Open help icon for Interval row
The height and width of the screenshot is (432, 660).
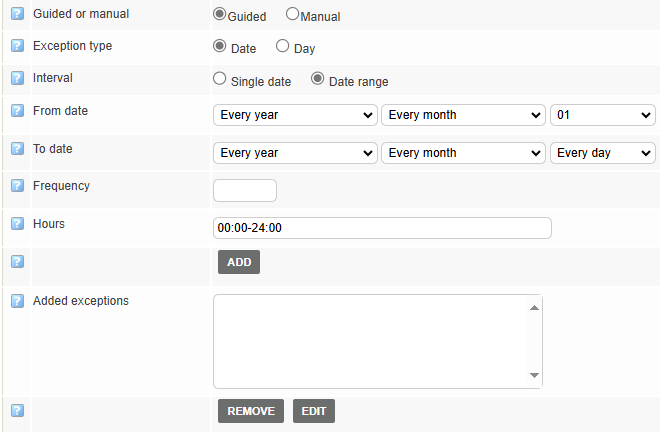(x=17, y=78)
